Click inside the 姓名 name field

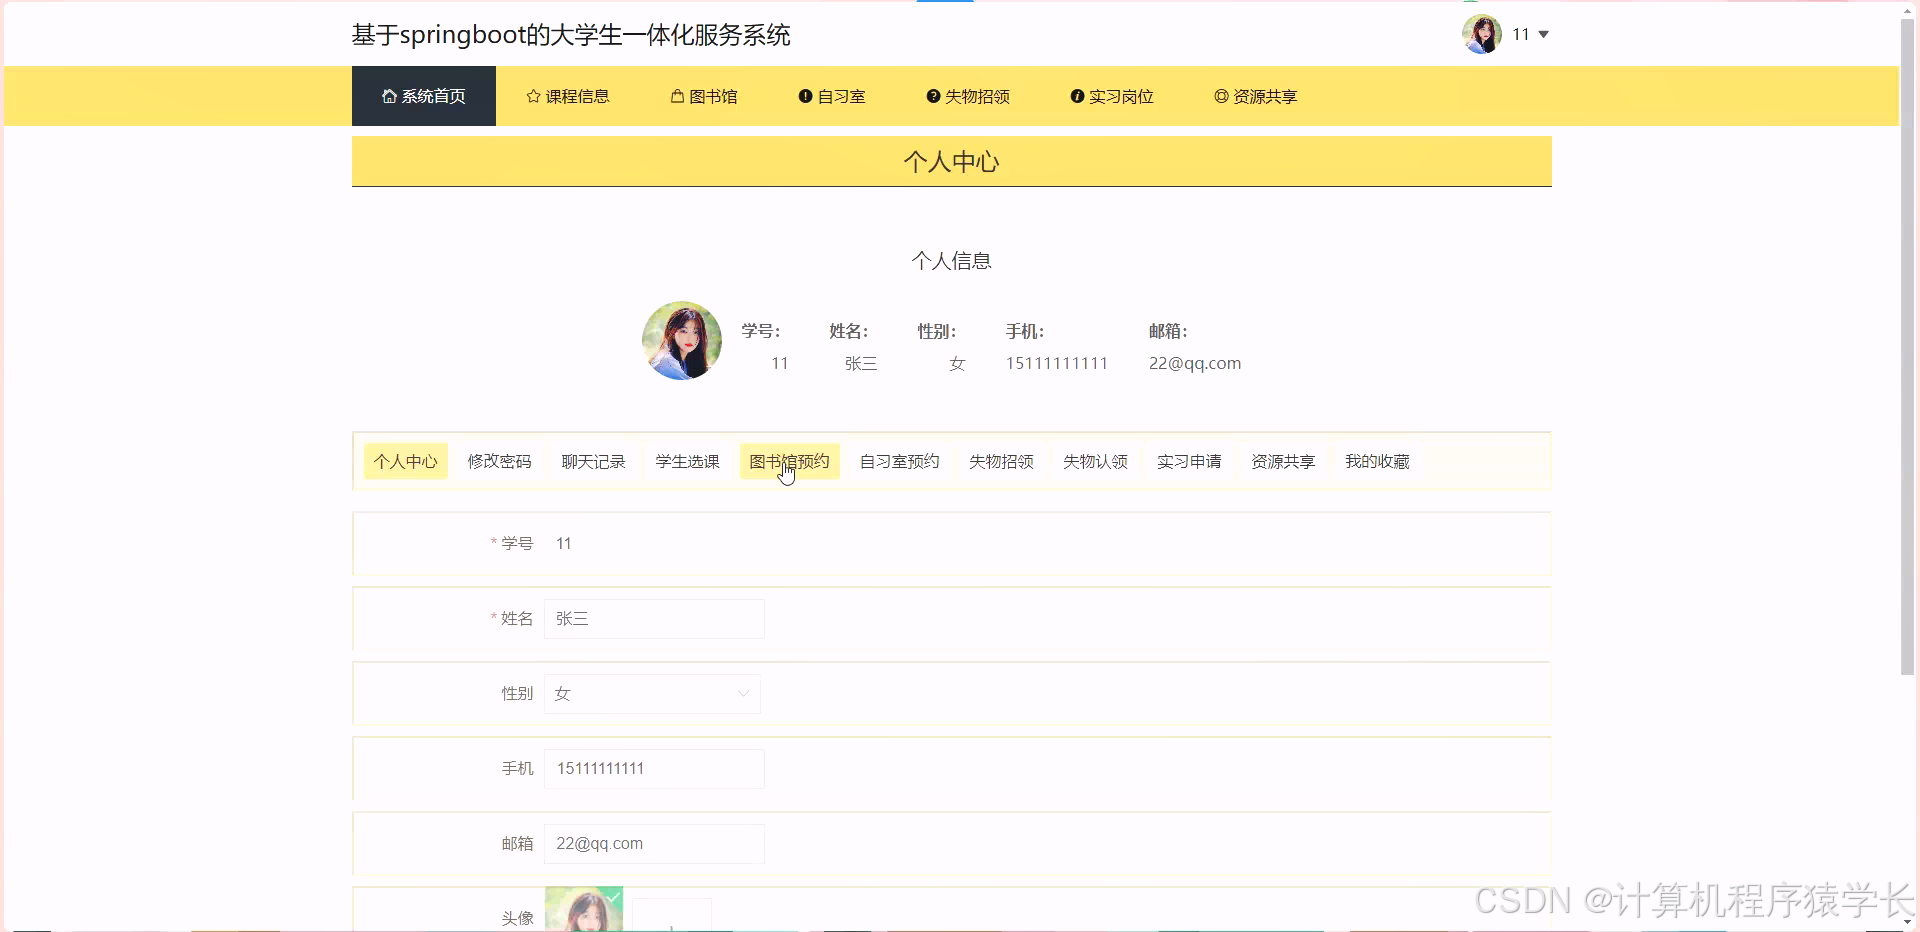pyautogui.click(x=653, y=618)
